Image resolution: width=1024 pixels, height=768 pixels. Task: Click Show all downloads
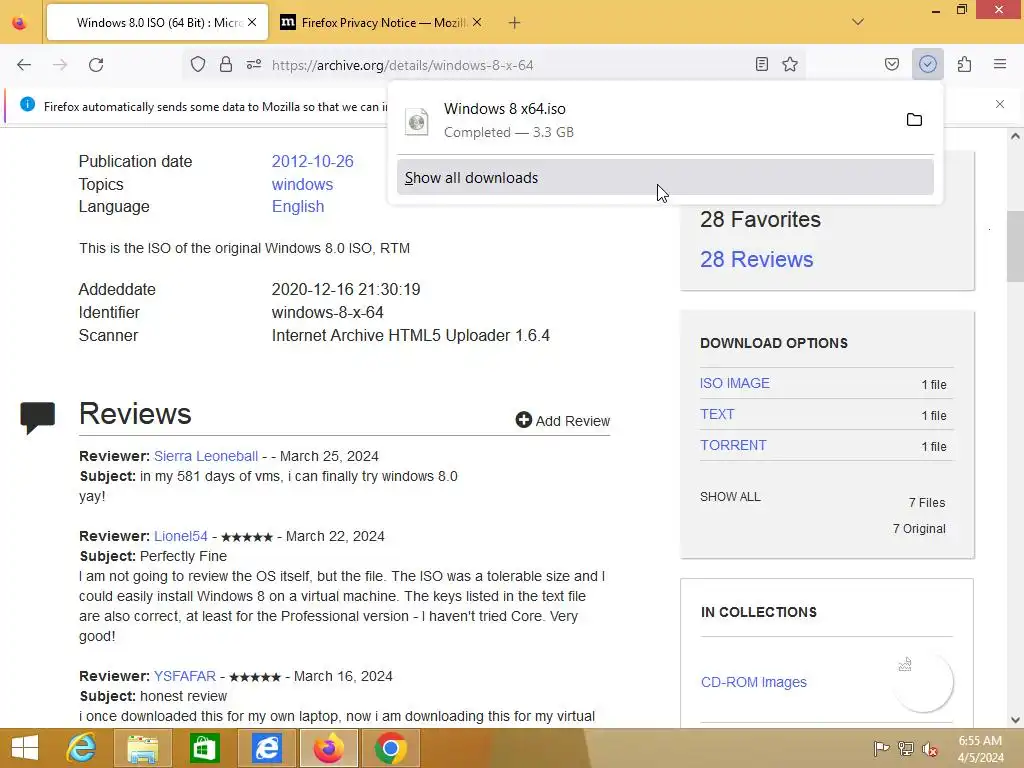click(665, 178)
